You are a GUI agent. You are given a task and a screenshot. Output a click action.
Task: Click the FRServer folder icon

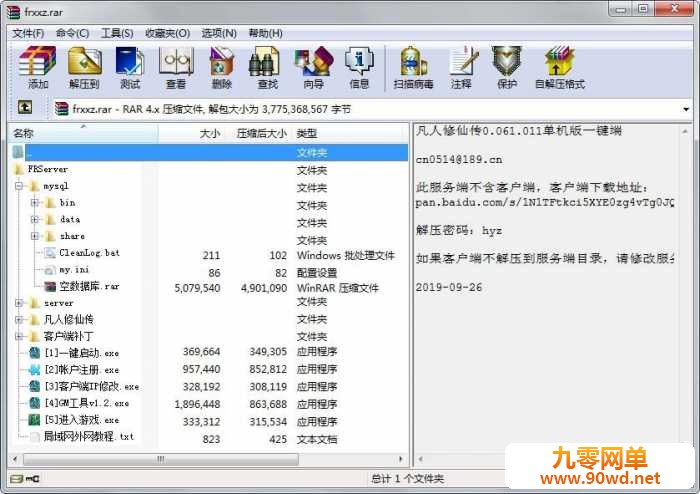point(19,170)
